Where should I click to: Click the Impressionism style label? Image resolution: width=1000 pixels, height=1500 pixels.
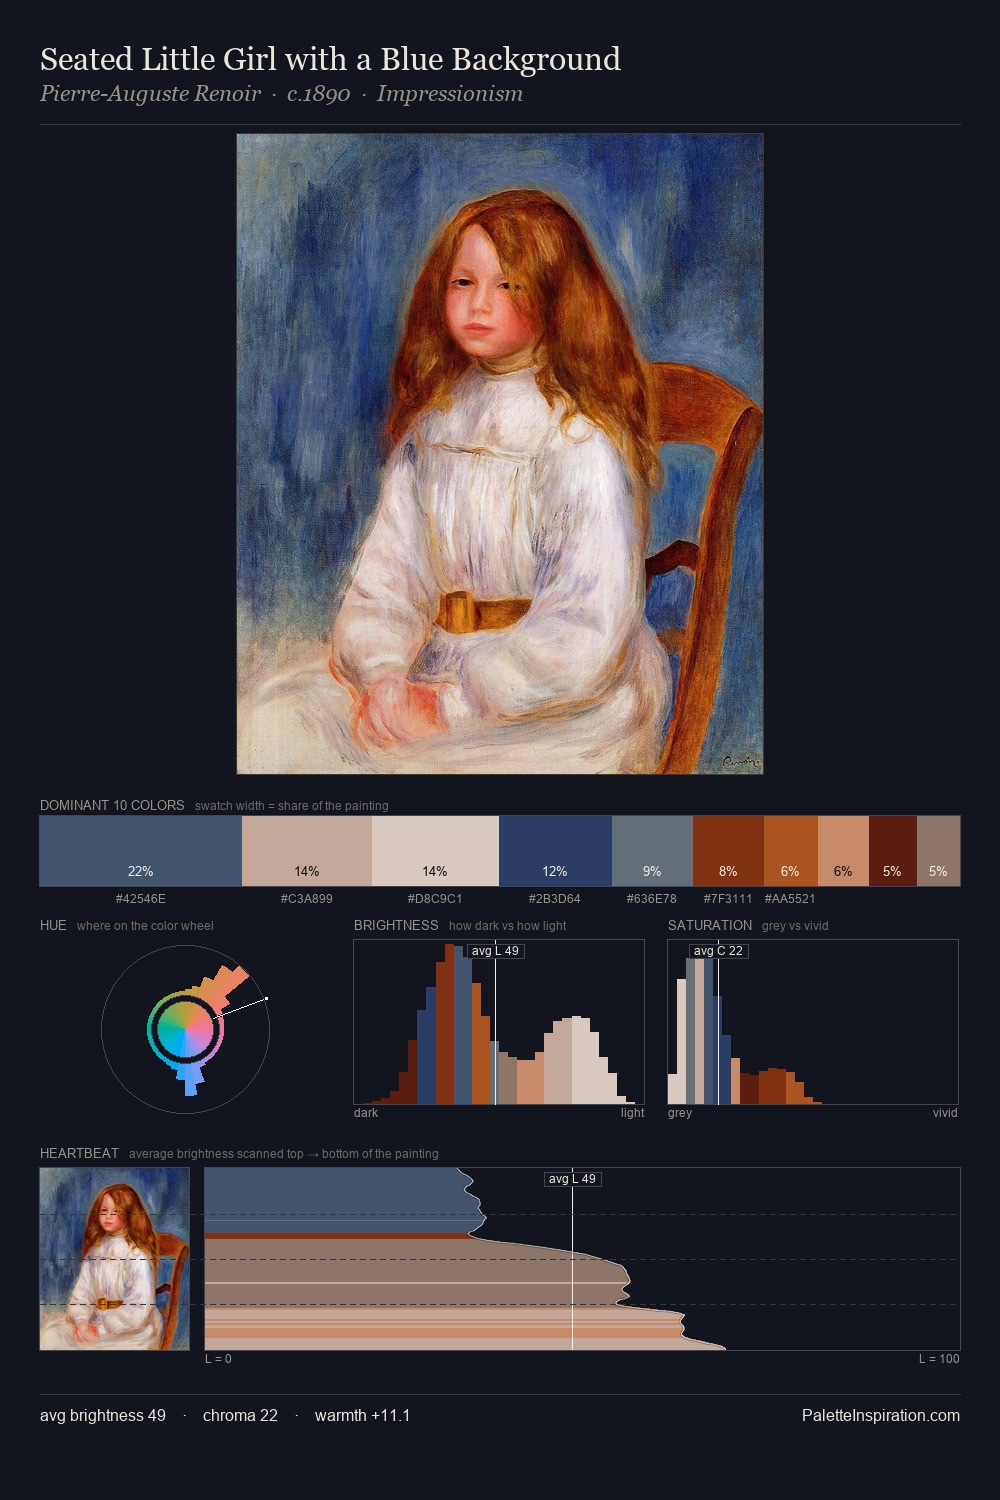coord(450,94)
